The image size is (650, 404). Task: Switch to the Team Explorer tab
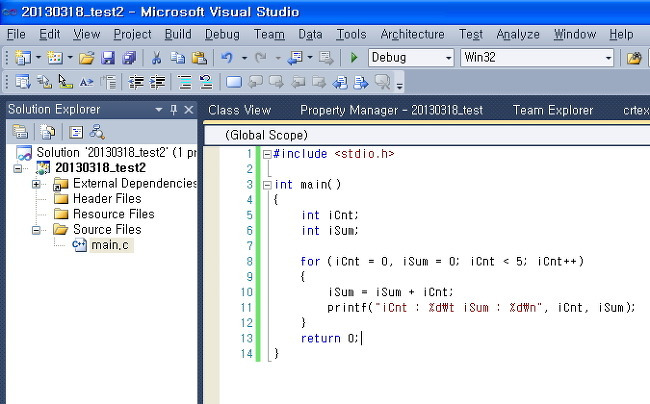553,110
